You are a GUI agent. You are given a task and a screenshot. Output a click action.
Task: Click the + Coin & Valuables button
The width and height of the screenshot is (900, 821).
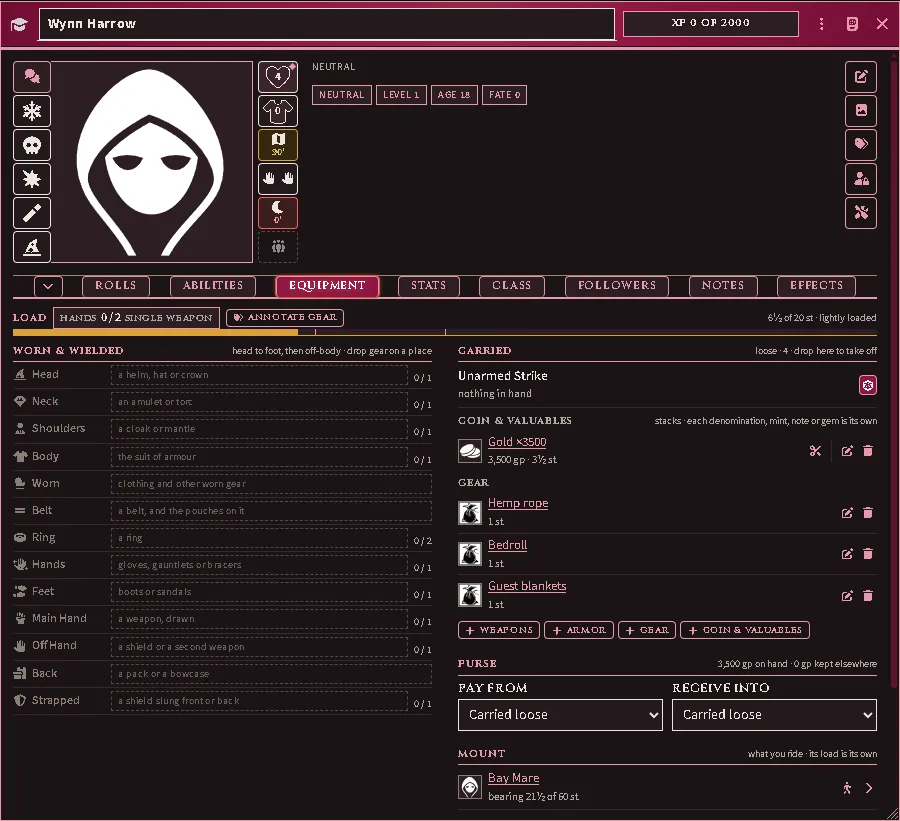744,630
